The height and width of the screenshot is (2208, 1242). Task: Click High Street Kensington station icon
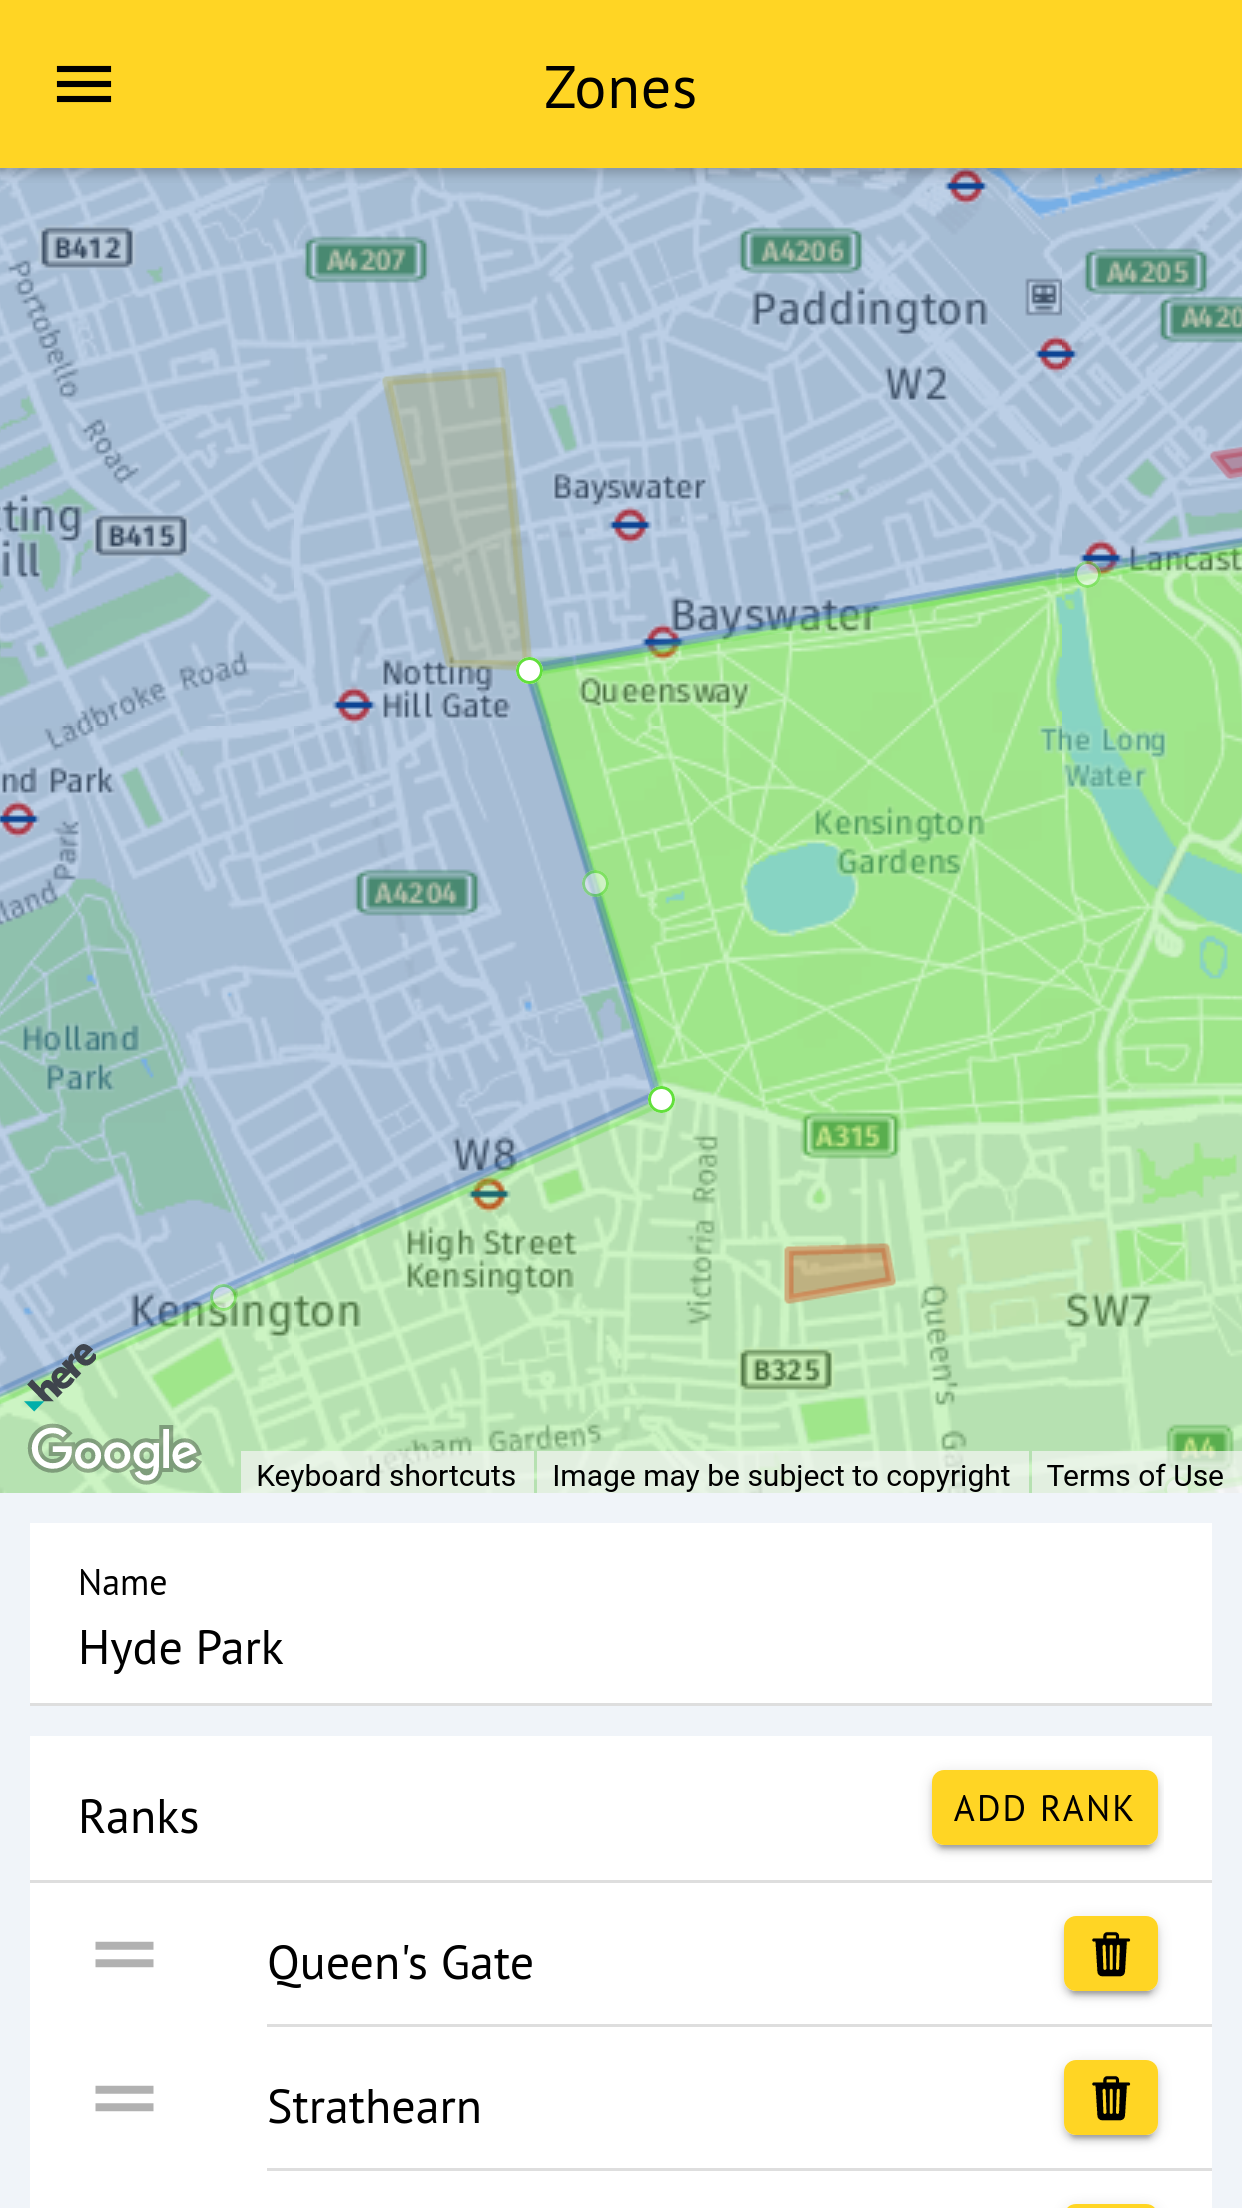[489, 1193]
